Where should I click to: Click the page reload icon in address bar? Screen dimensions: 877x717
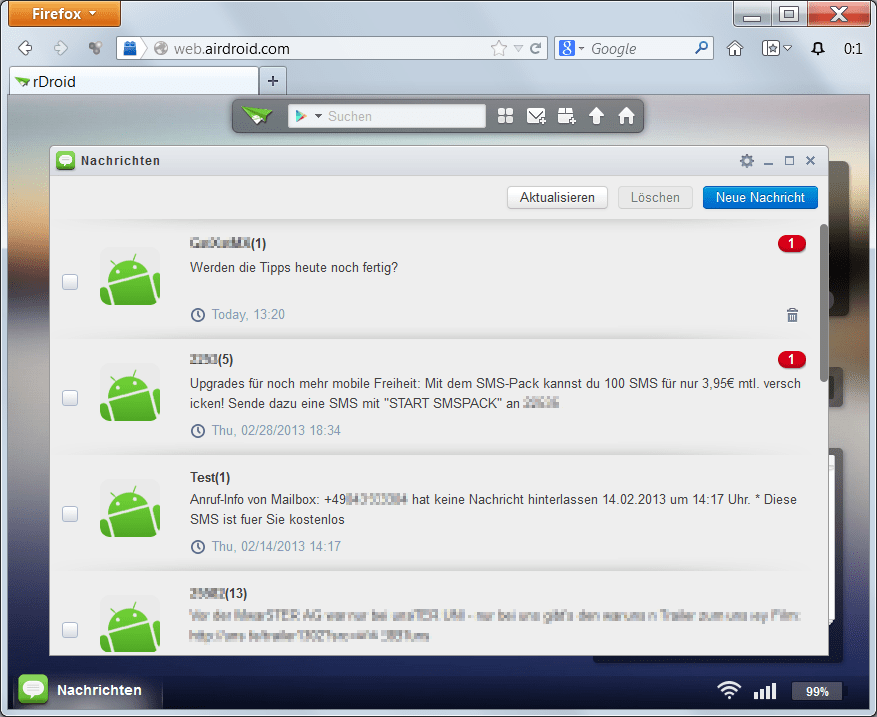tap(535, 49)
